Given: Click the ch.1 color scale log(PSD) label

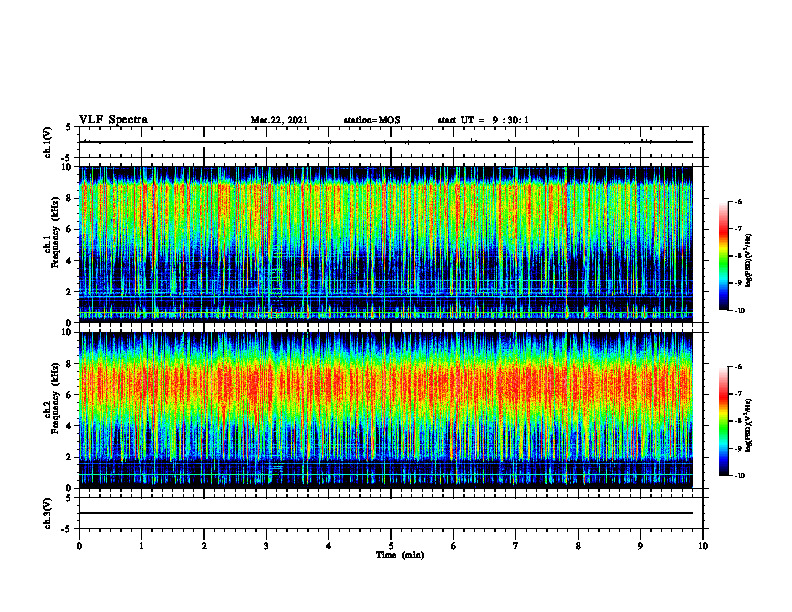Looking at the screenshot, I should (x=749, y=261).
